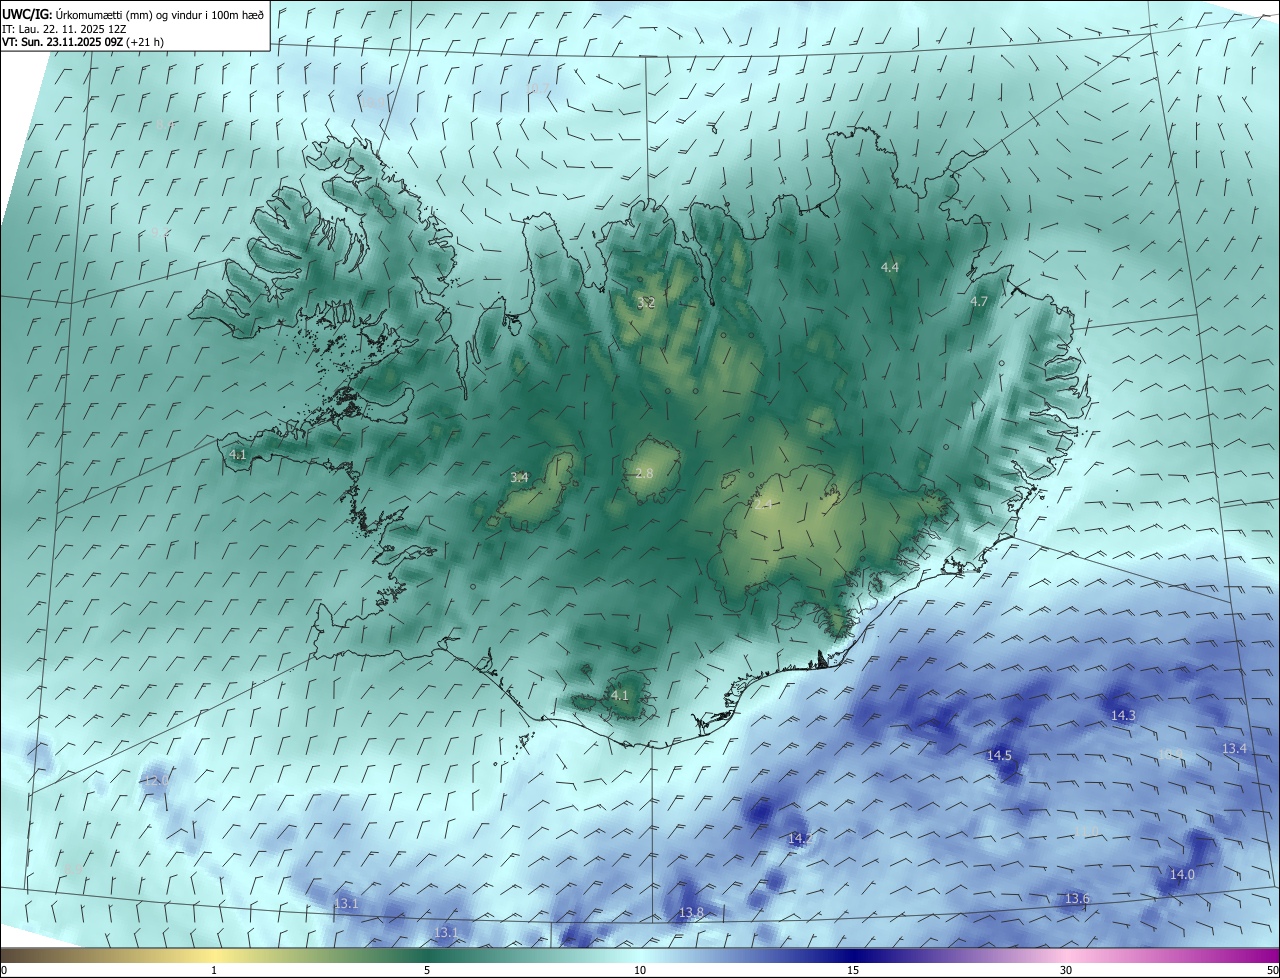Click the colorbar tick label 1
Viewport: 1280px width, 978px height.
(214, 970)
